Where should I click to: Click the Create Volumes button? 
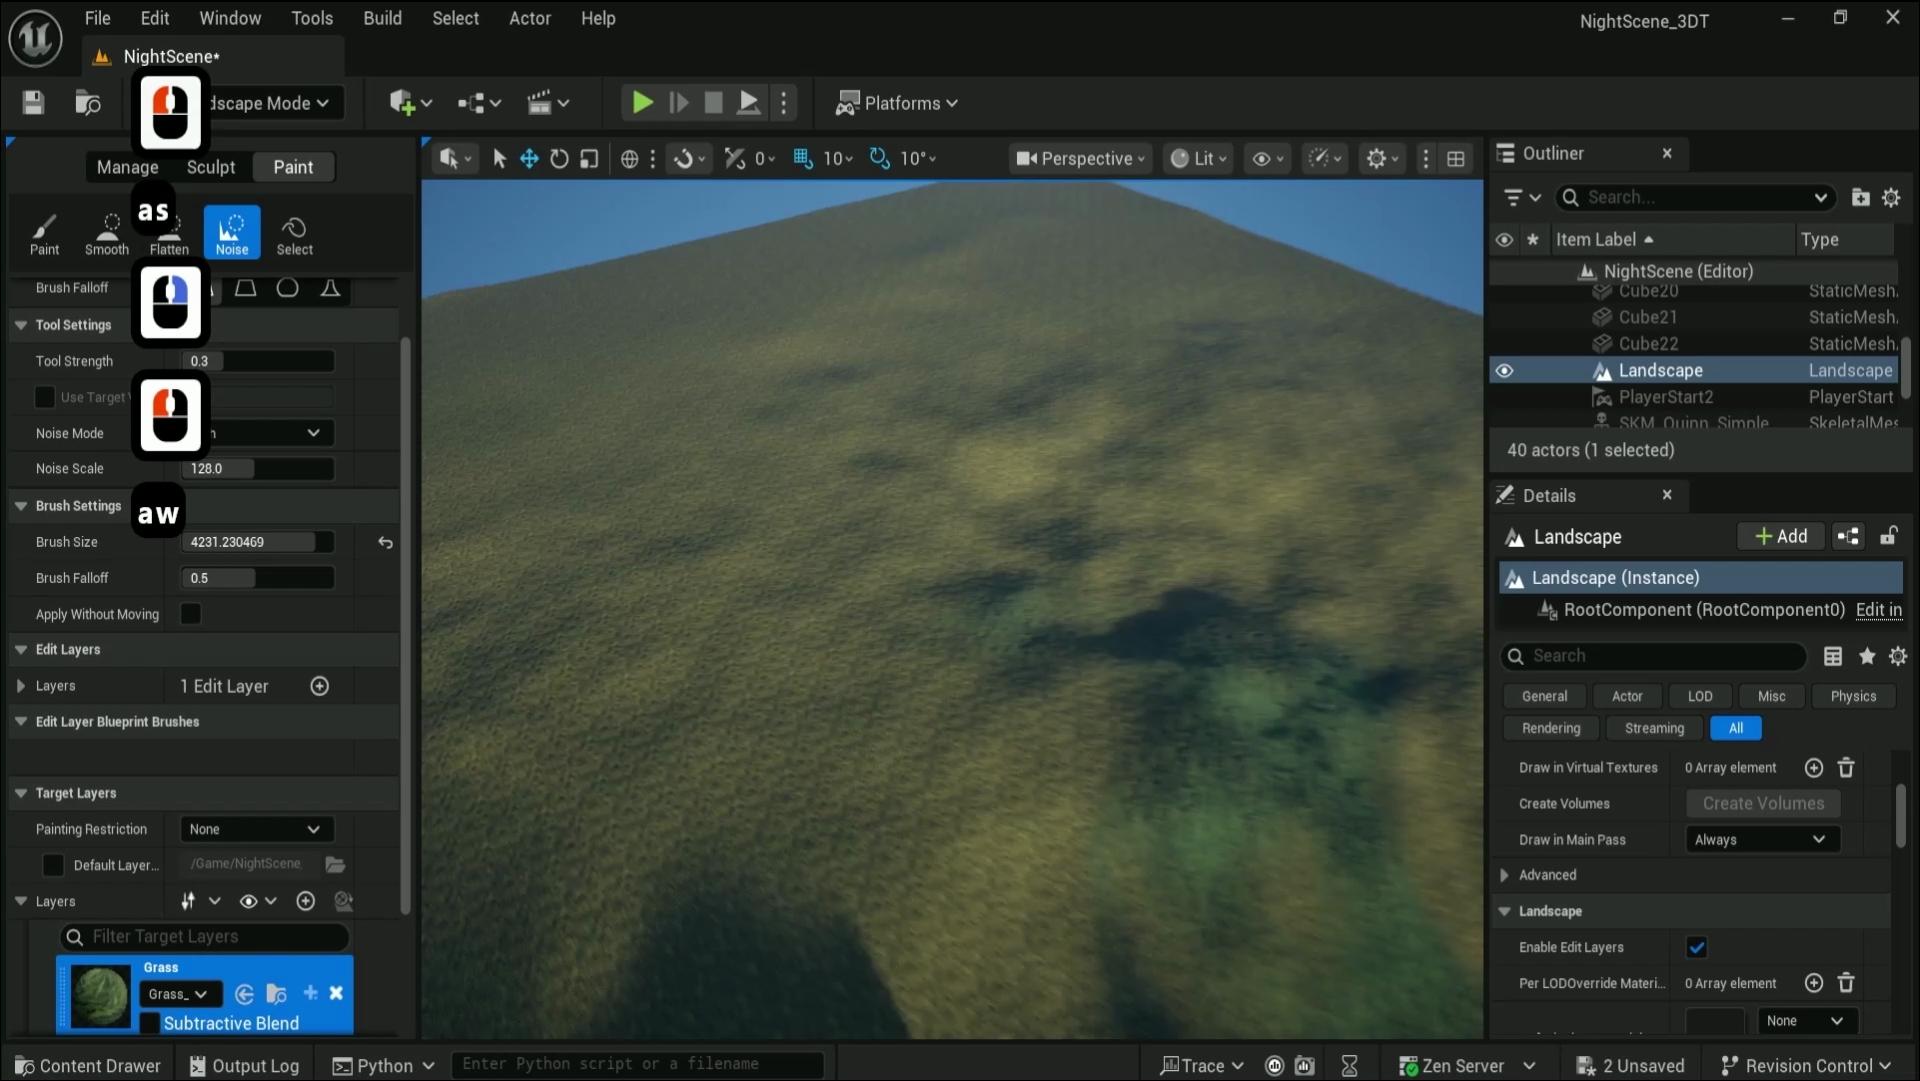1763,803
